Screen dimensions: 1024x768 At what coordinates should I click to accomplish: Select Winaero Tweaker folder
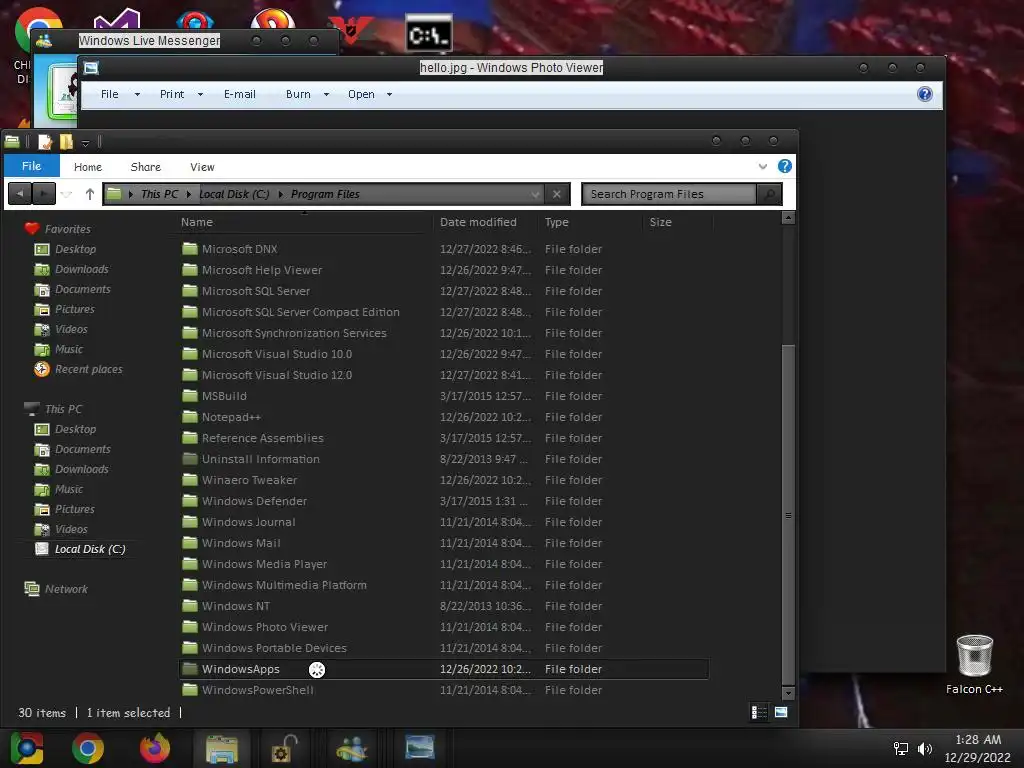point(249,480)
